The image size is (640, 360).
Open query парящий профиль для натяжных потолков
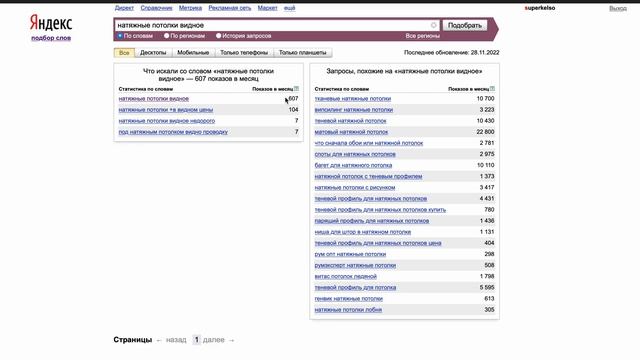pos(371,221)
